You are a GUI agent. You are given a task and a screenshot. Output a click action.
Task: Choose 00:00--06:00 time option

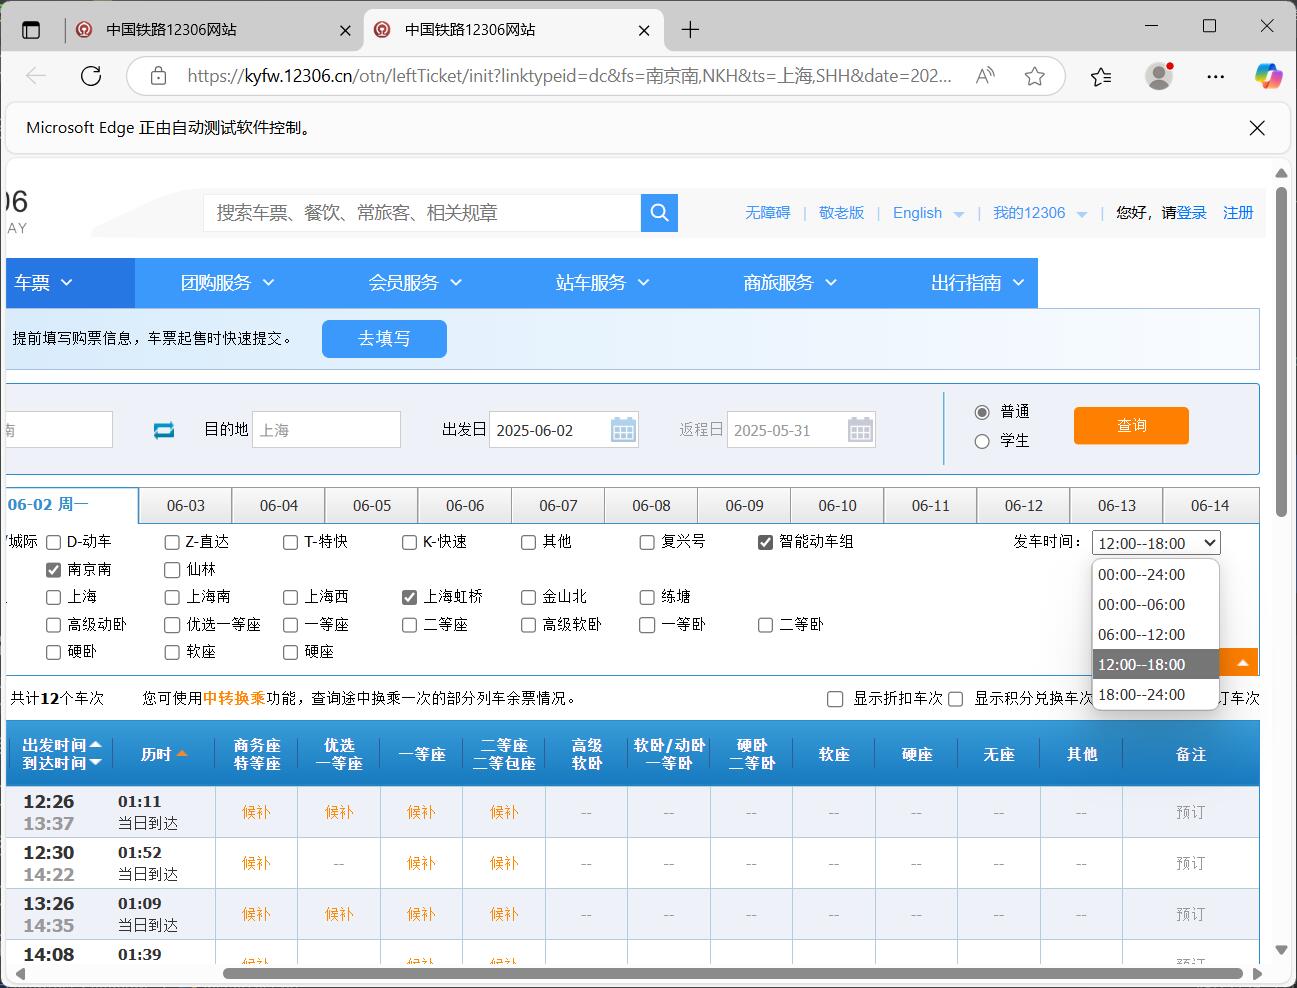[1156, 605]
